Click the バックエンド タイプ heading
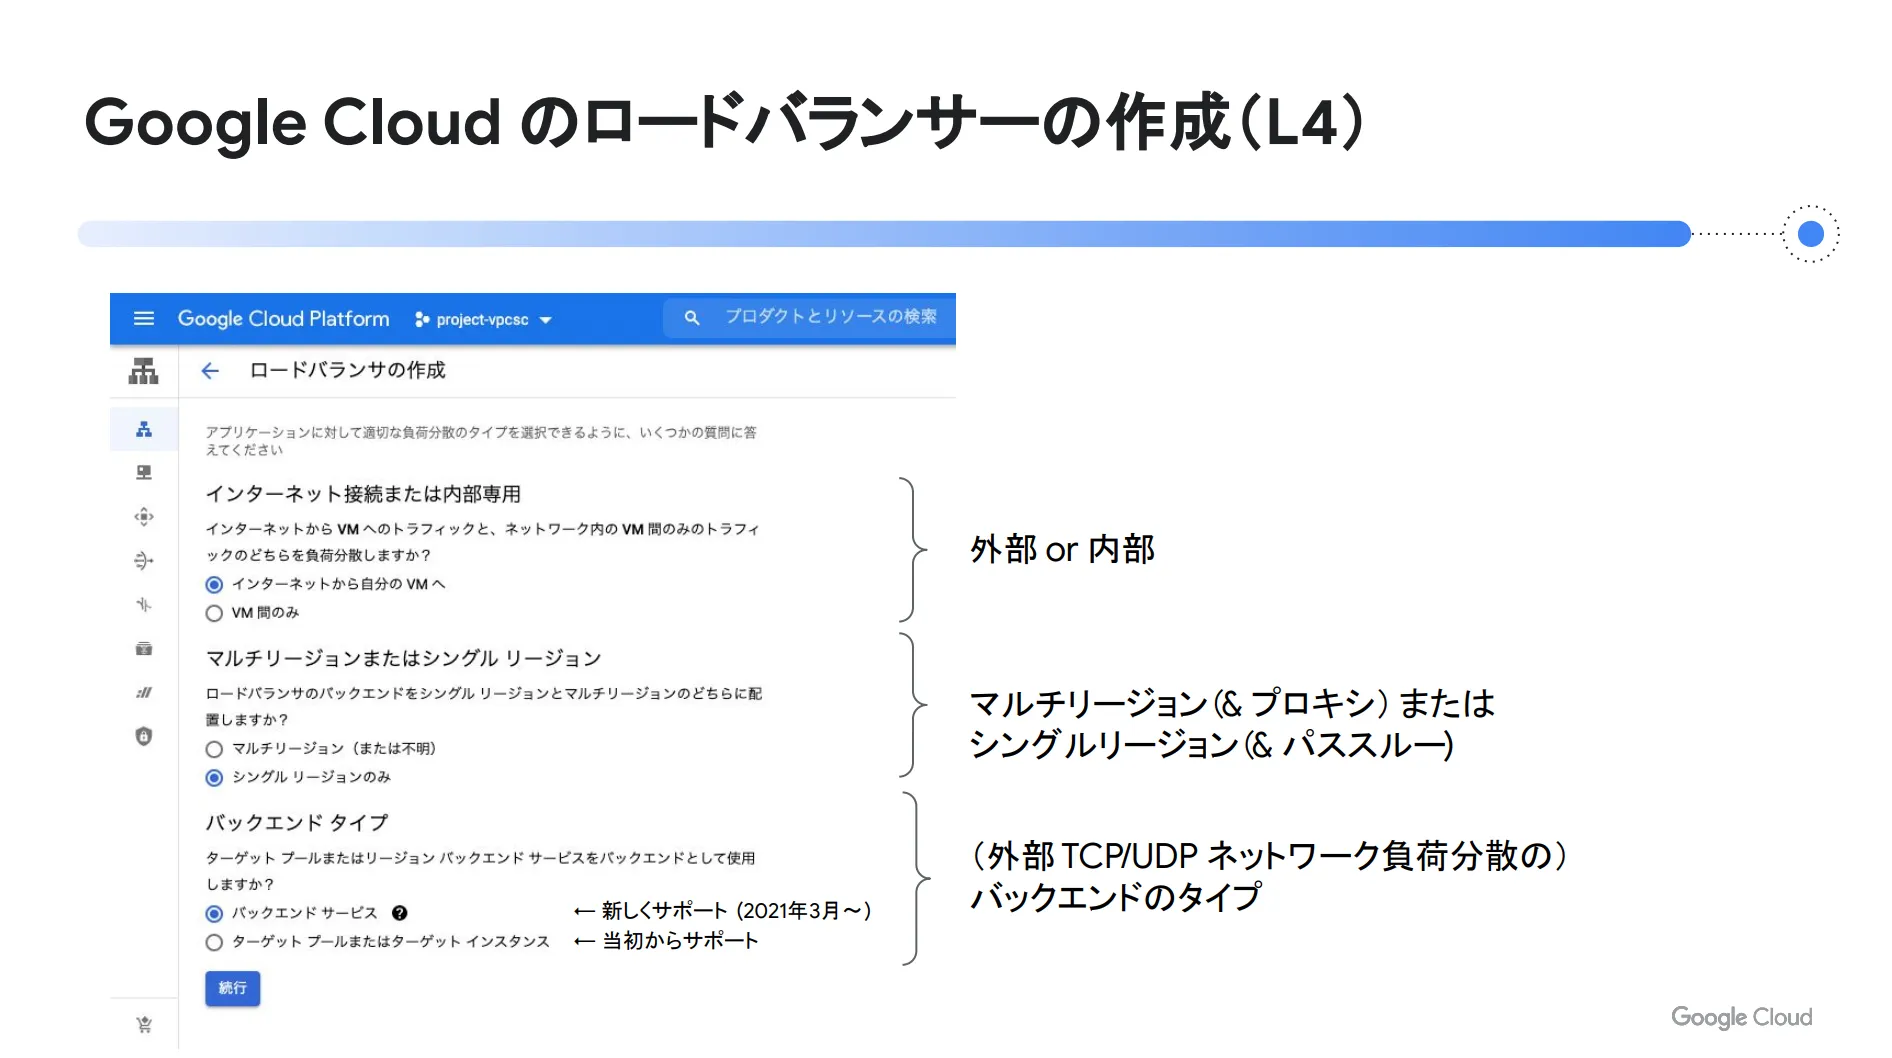The image size is (1892, 1058). [297, 822]
